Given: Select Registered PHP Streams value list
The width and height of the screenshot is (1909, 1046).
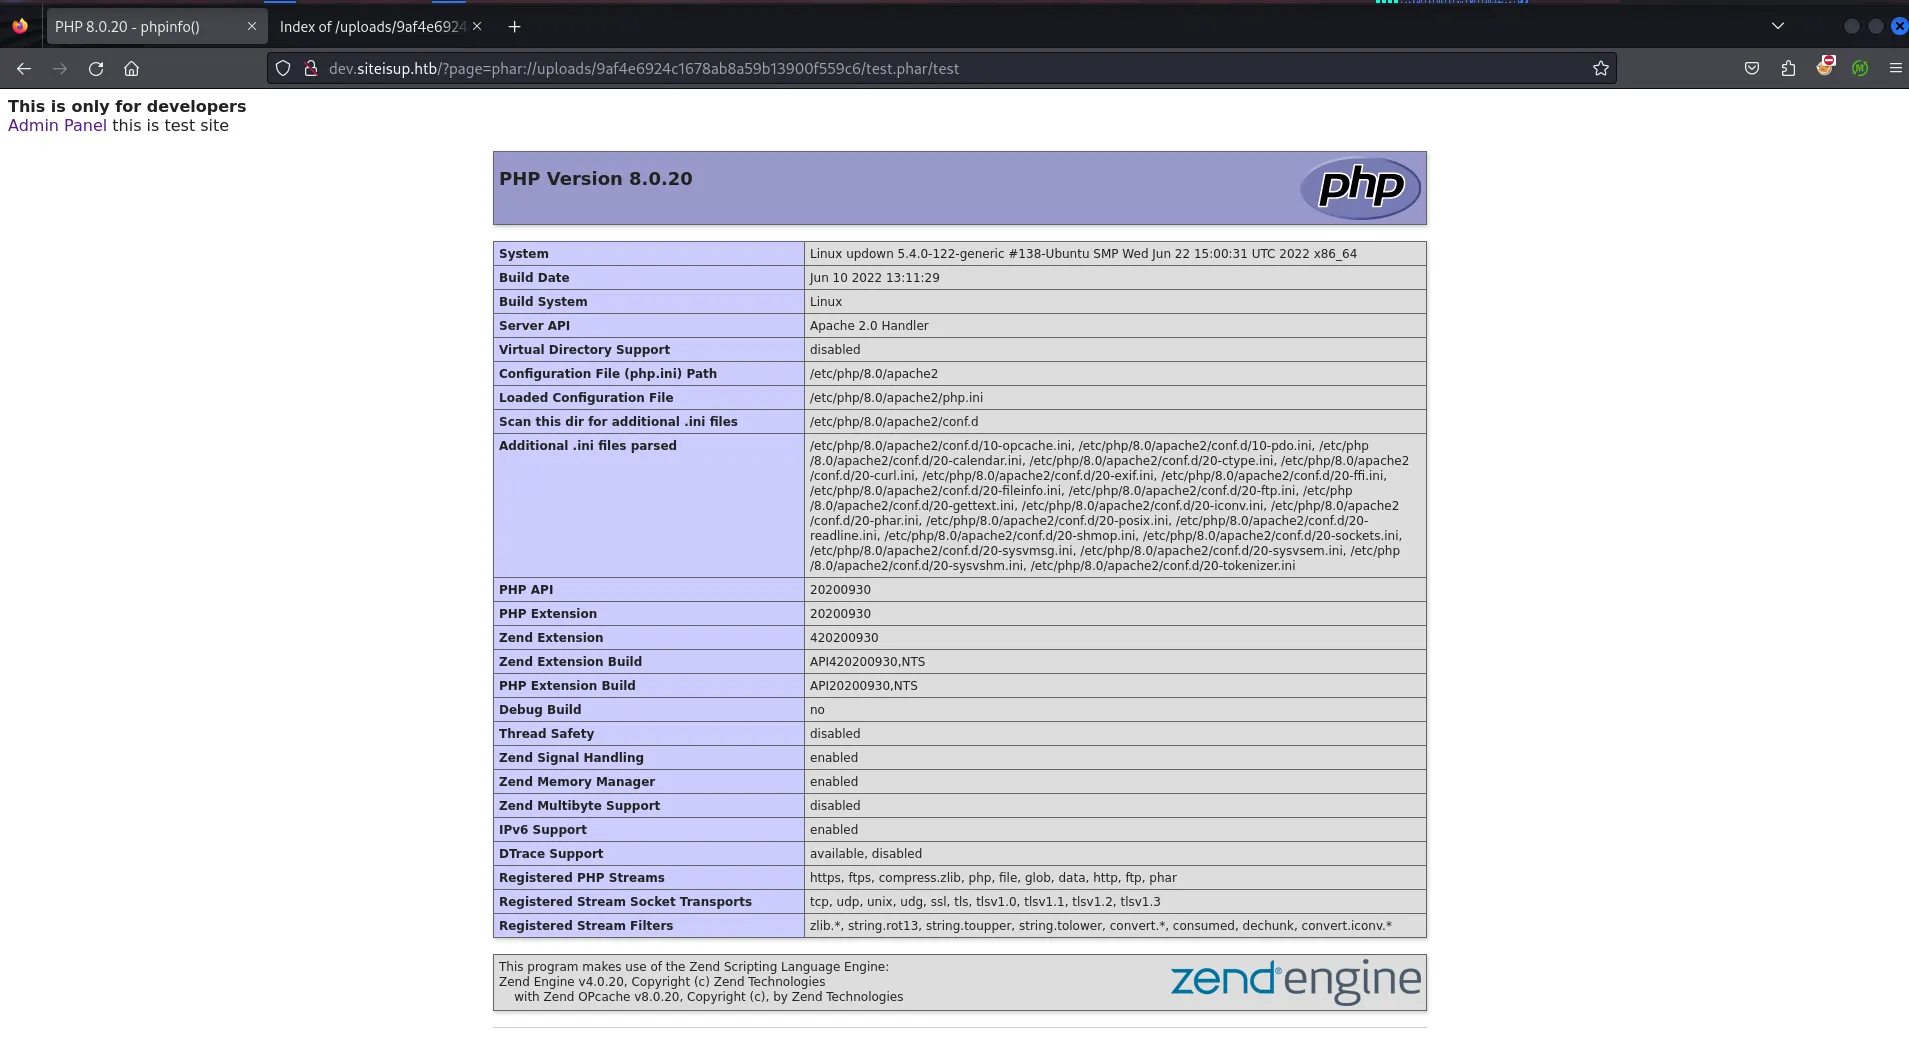Looking at the screenshot, I should pyautogui.click(x=993, y=878).
